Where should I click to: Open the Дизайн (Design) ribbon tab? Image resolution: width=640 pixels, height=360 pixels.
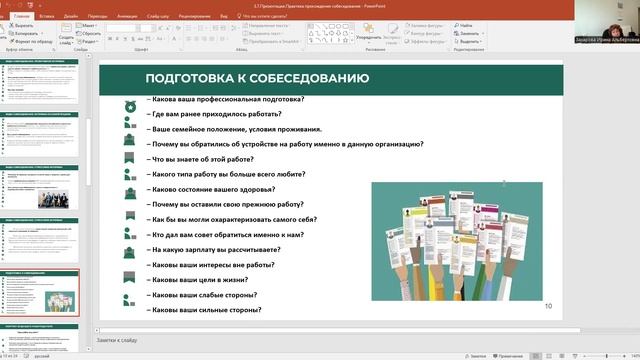[x=71, y=16]
